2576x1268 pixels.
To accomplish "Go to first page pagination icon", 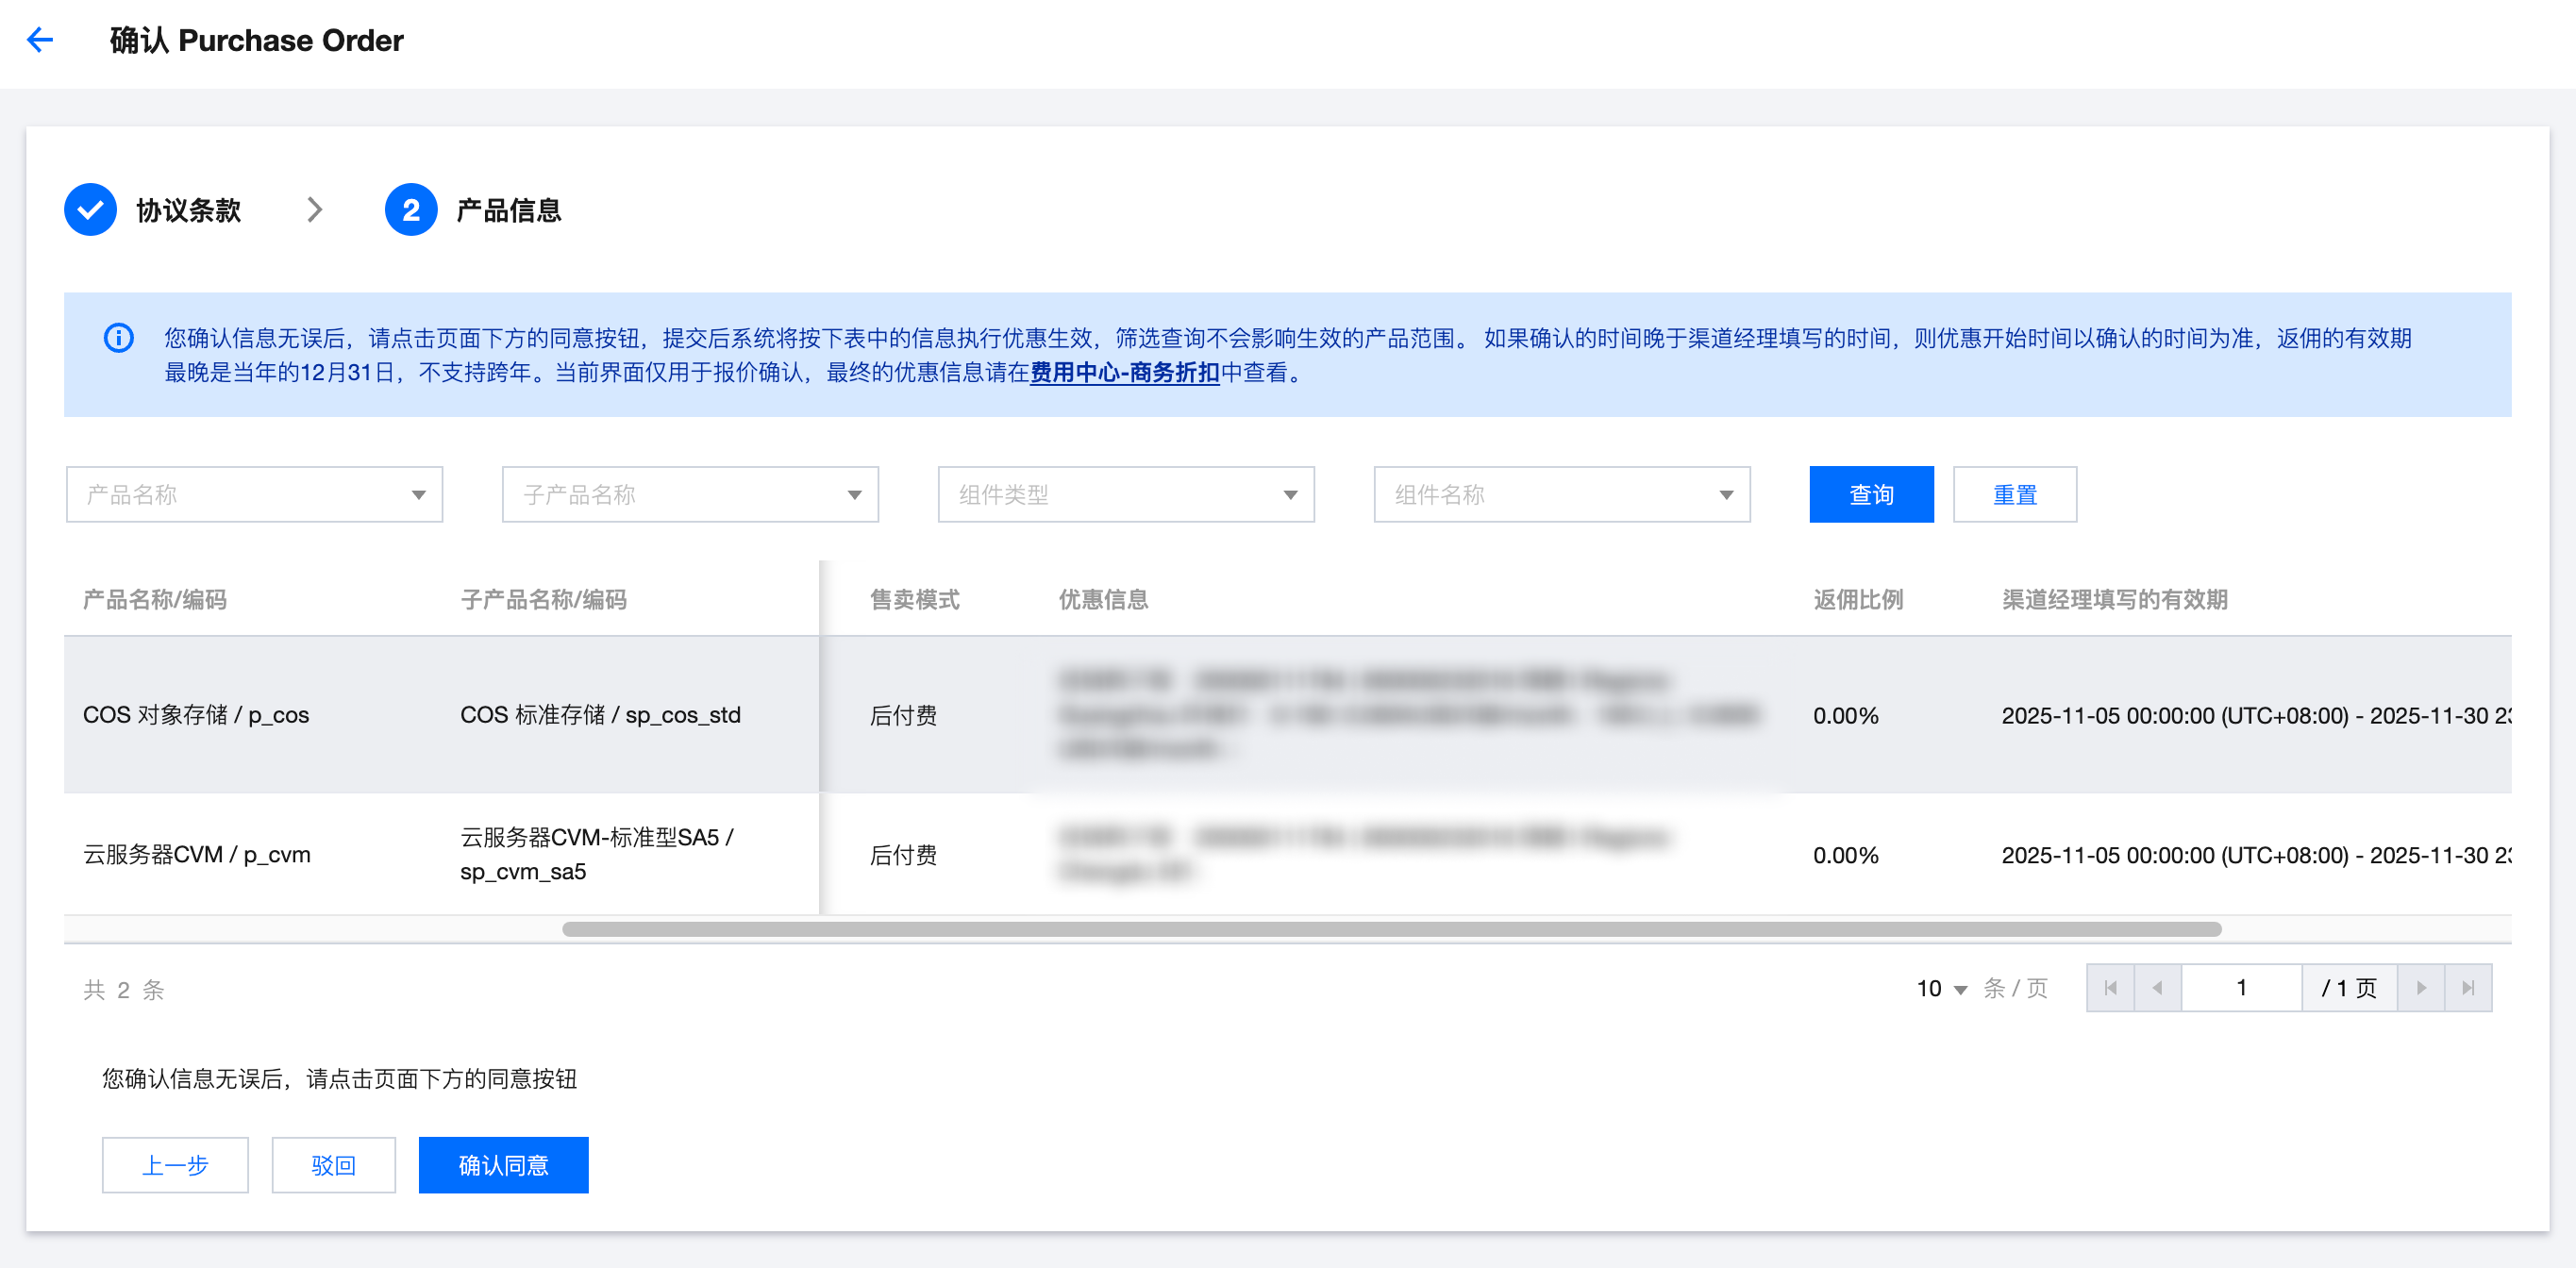I will [2110, 988].
